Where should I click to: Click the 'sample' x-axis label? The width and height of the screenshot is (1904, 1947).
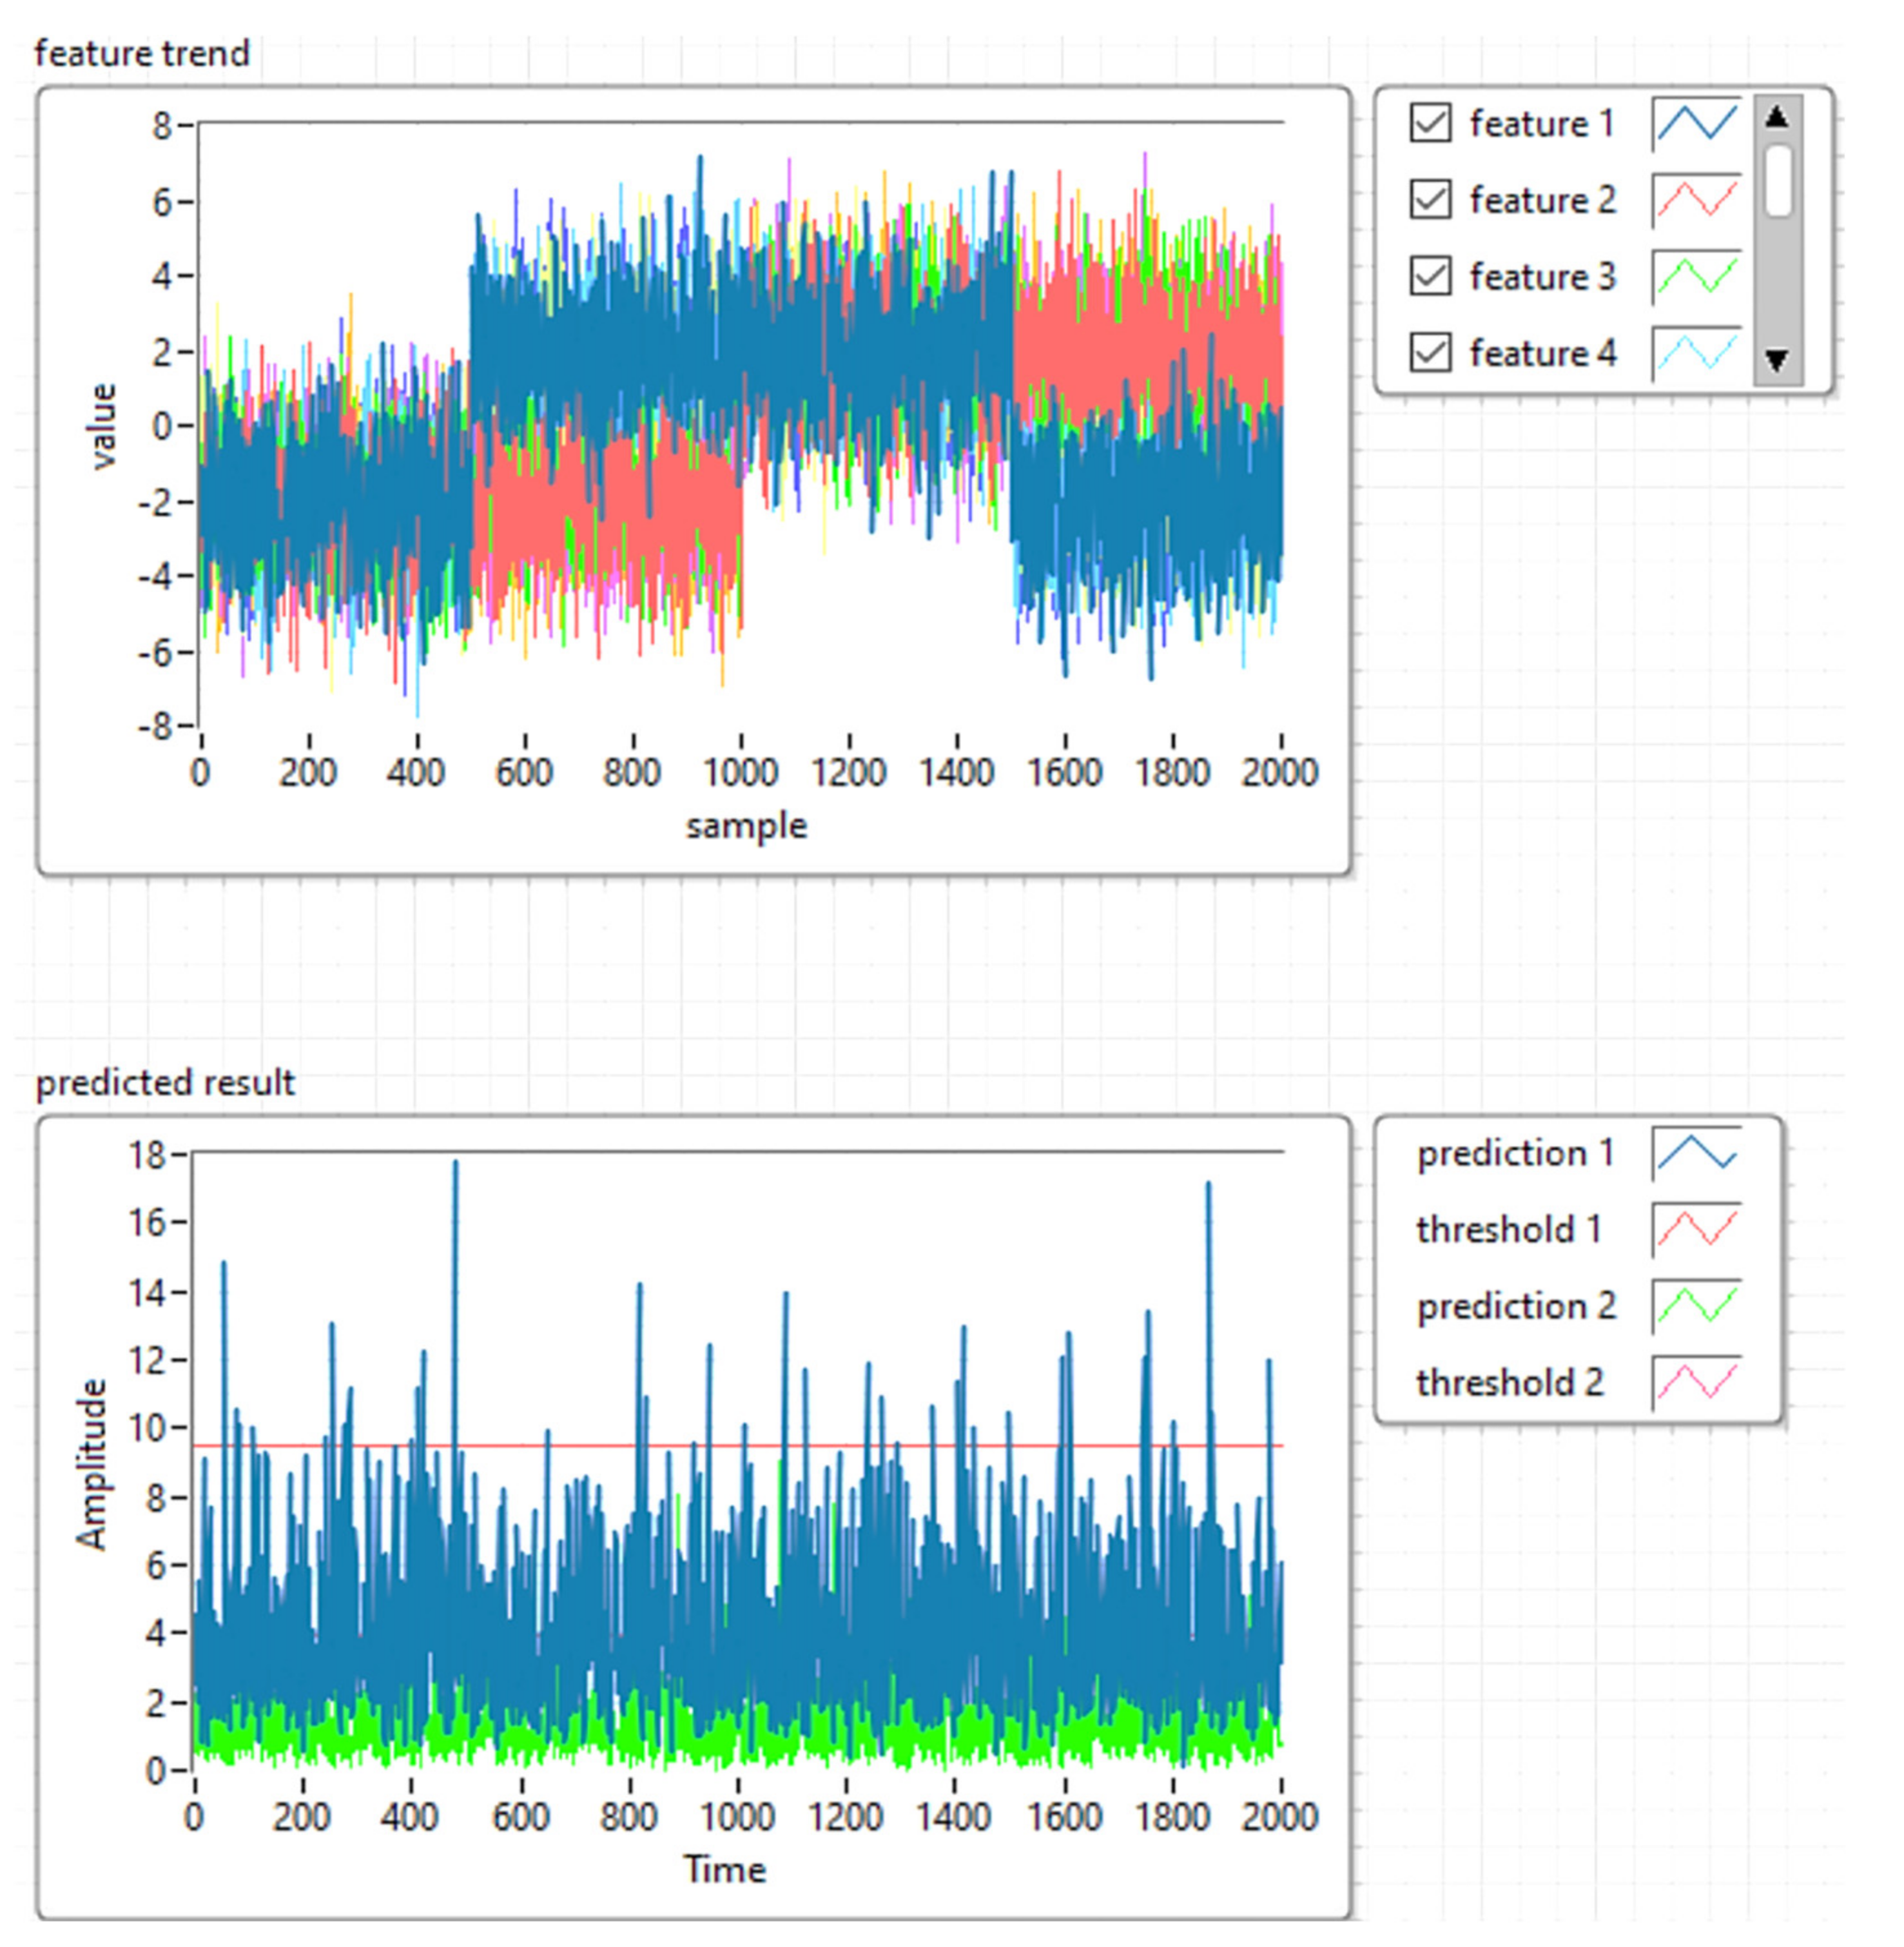click(x=746, y=826)
